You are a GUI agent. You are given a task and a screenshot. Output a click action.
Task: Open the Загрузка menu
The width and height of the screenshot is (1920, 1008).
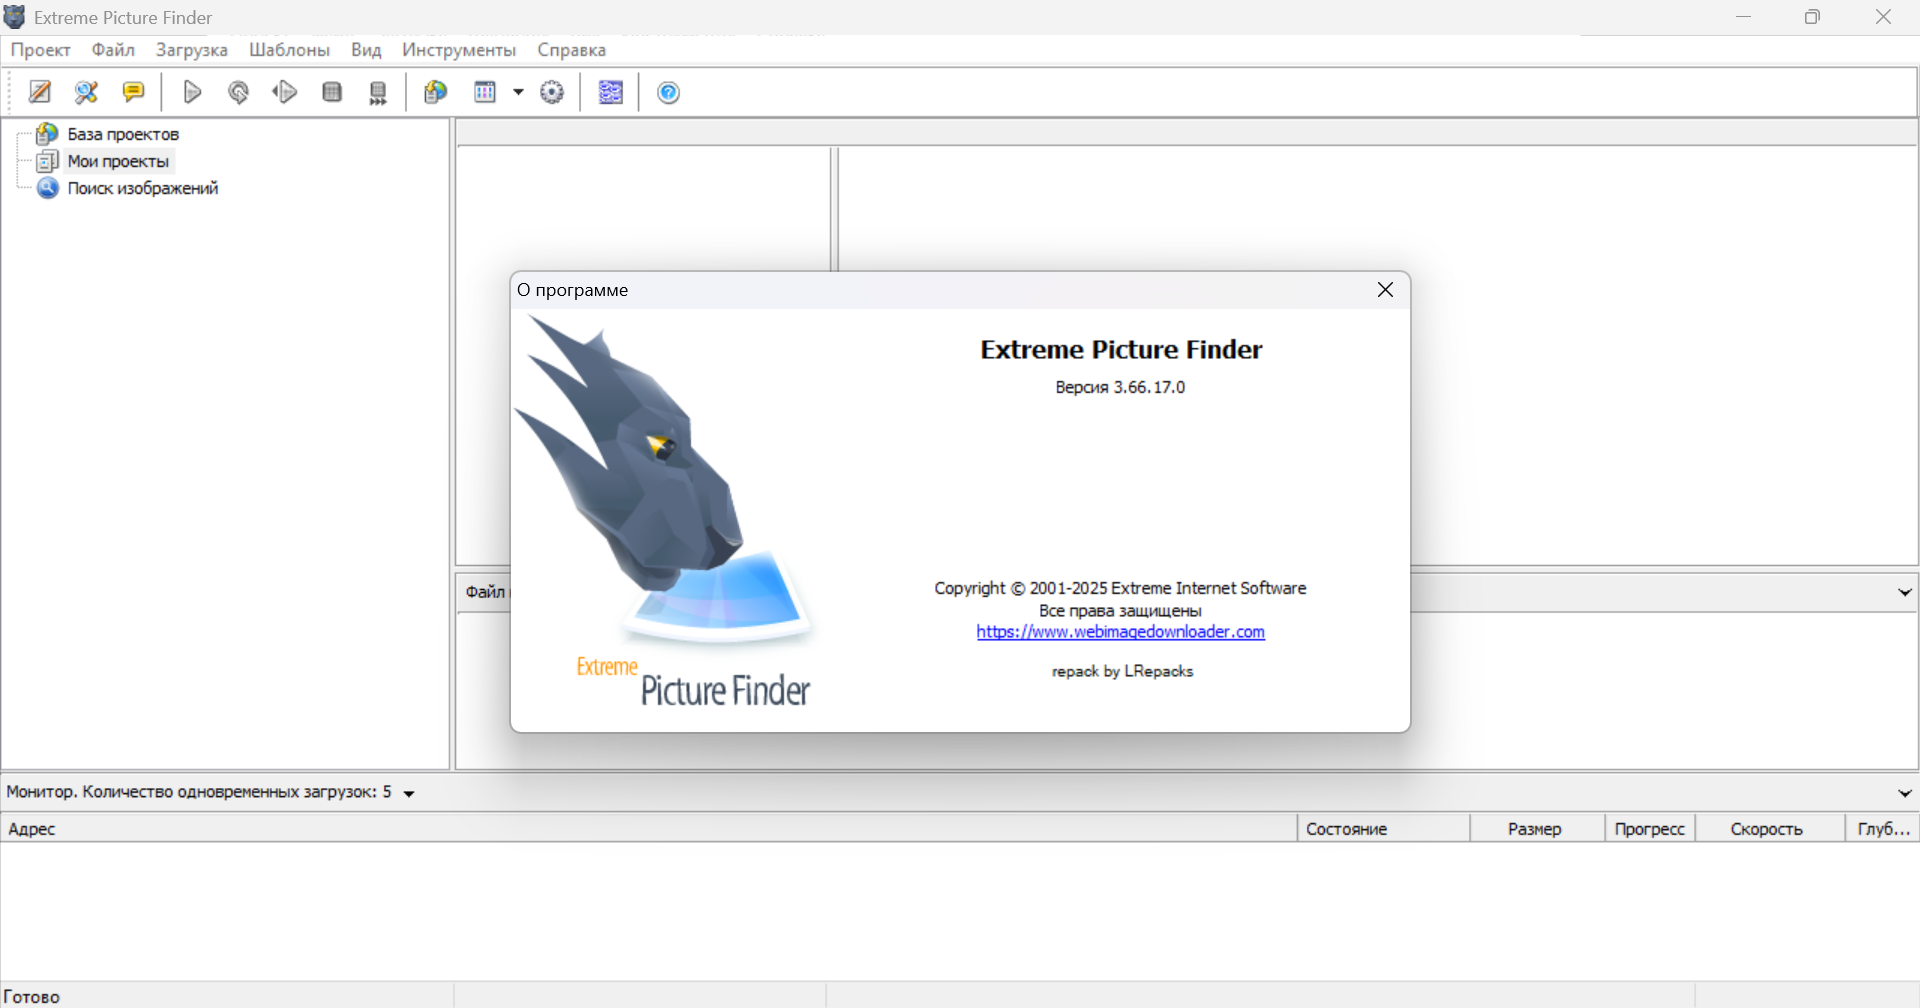(x=191, y=50)
